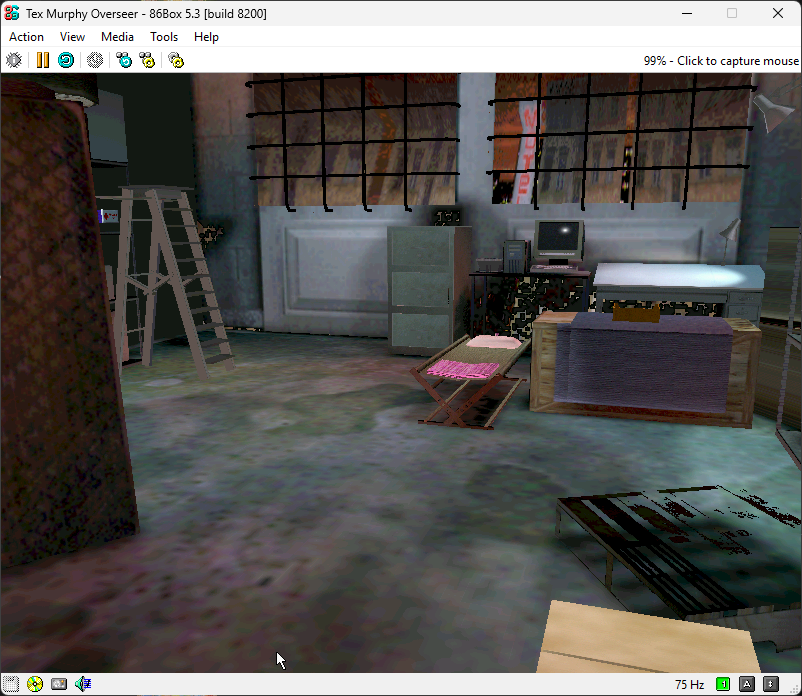Click the sound speaker icon in status bar

(83, 684)
